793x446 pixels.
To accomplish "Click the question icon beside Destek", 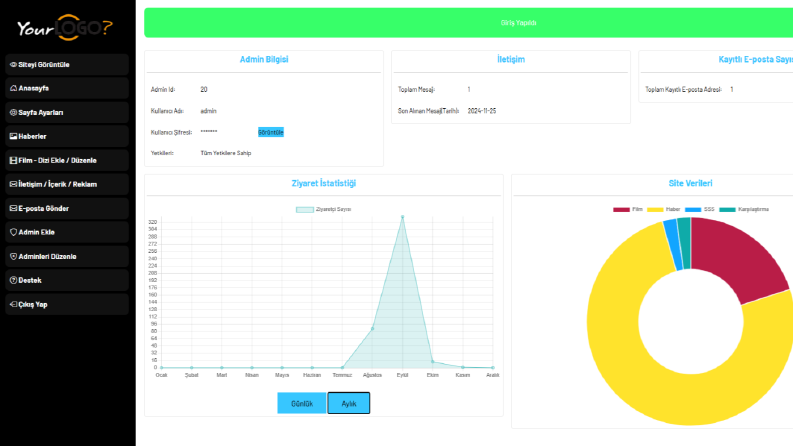I will point(14,280).
